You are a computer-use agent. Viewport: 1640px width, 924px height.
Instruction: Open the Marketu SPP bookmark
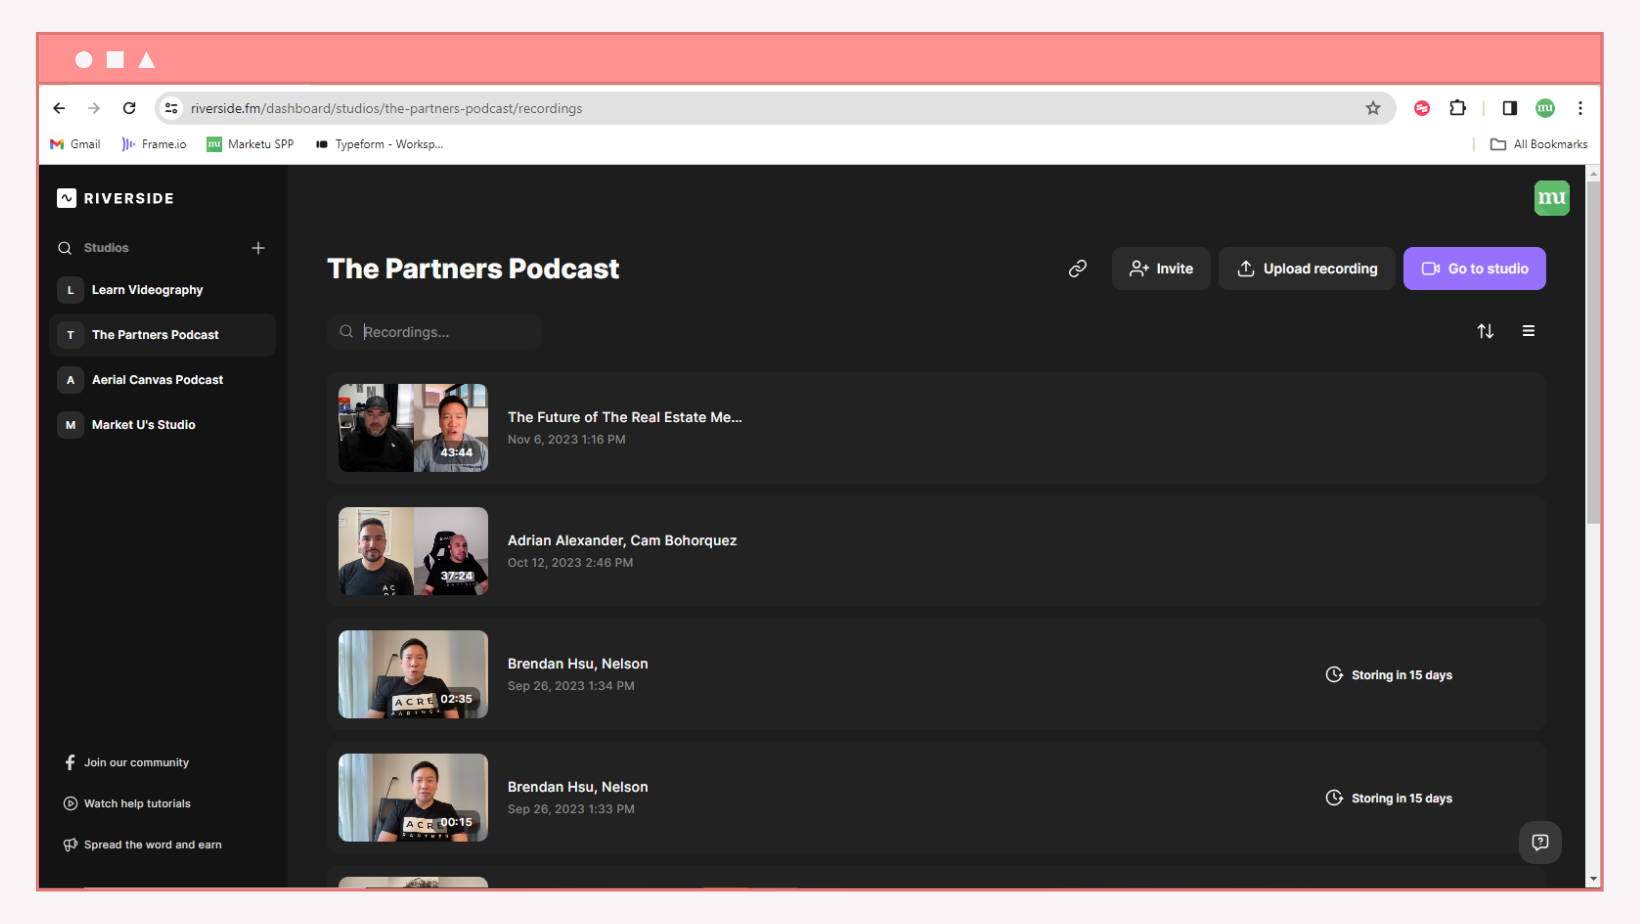[250, 144]
